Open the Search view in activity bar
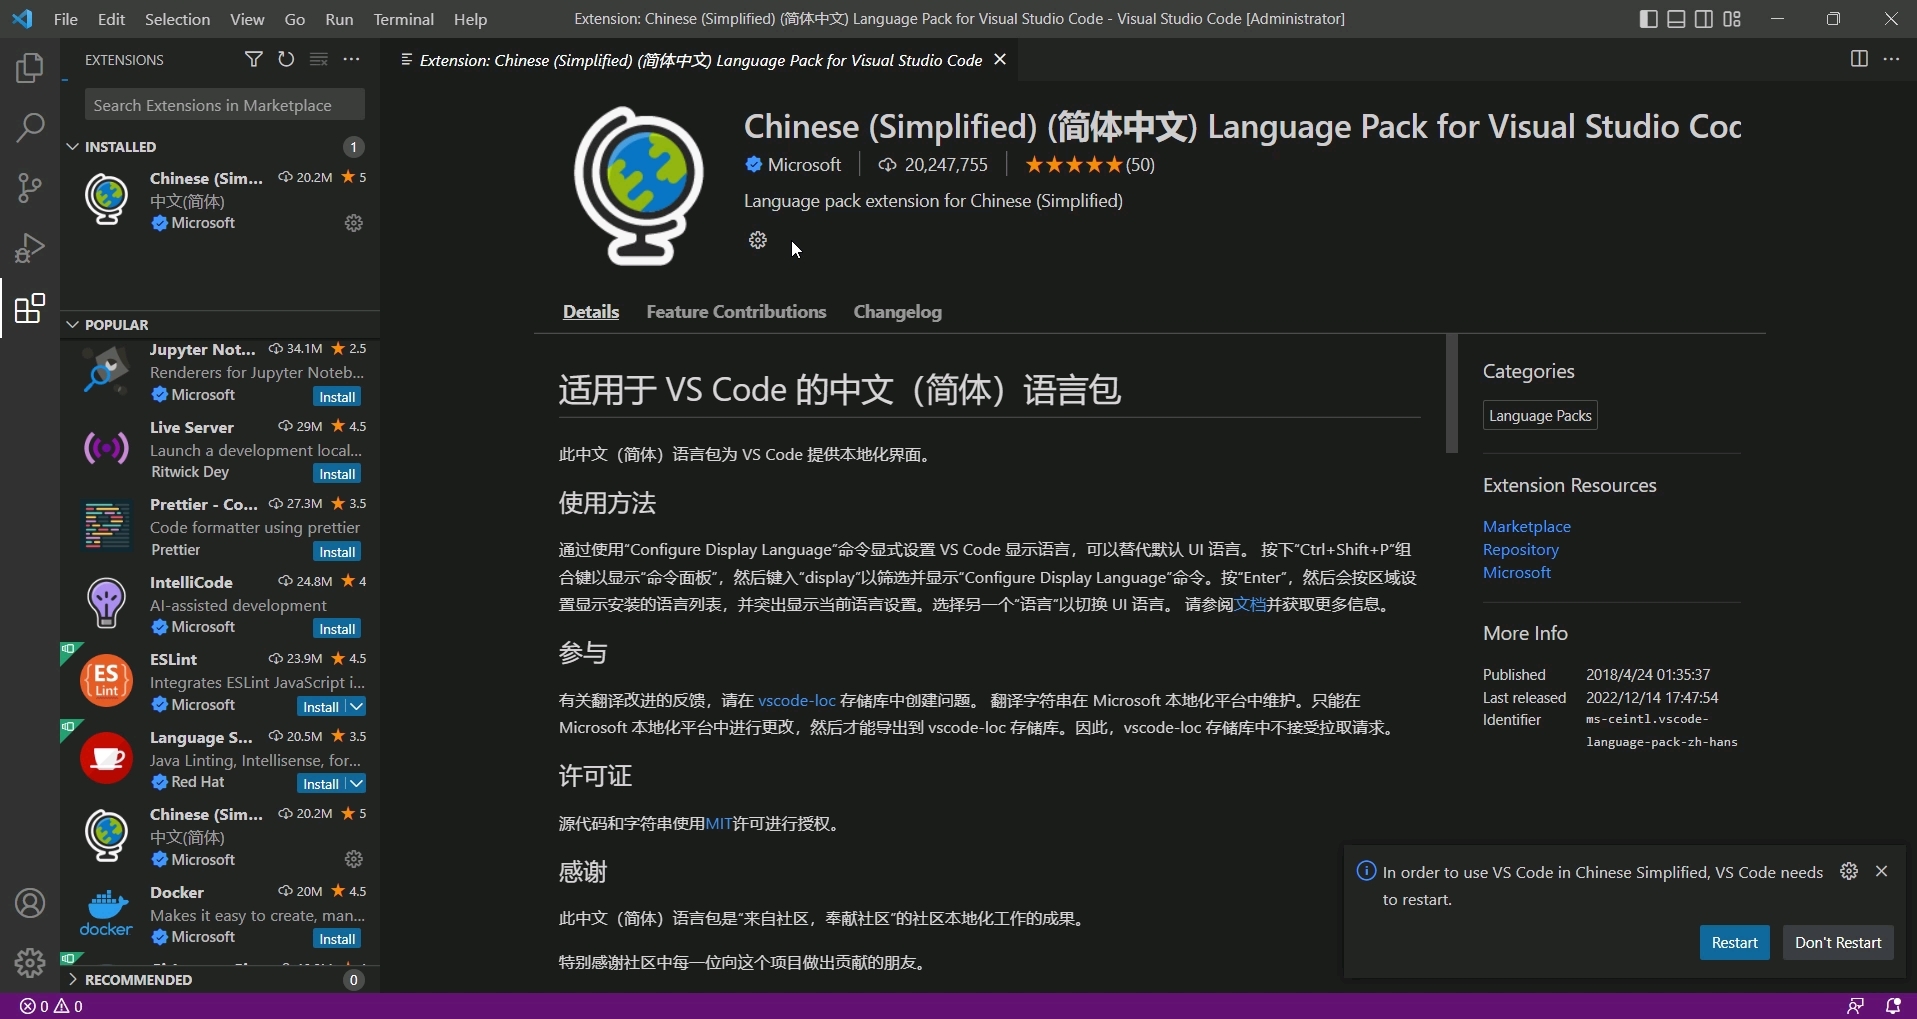Viewport: 1917px width, 1019px height. [x=30, y=127]
